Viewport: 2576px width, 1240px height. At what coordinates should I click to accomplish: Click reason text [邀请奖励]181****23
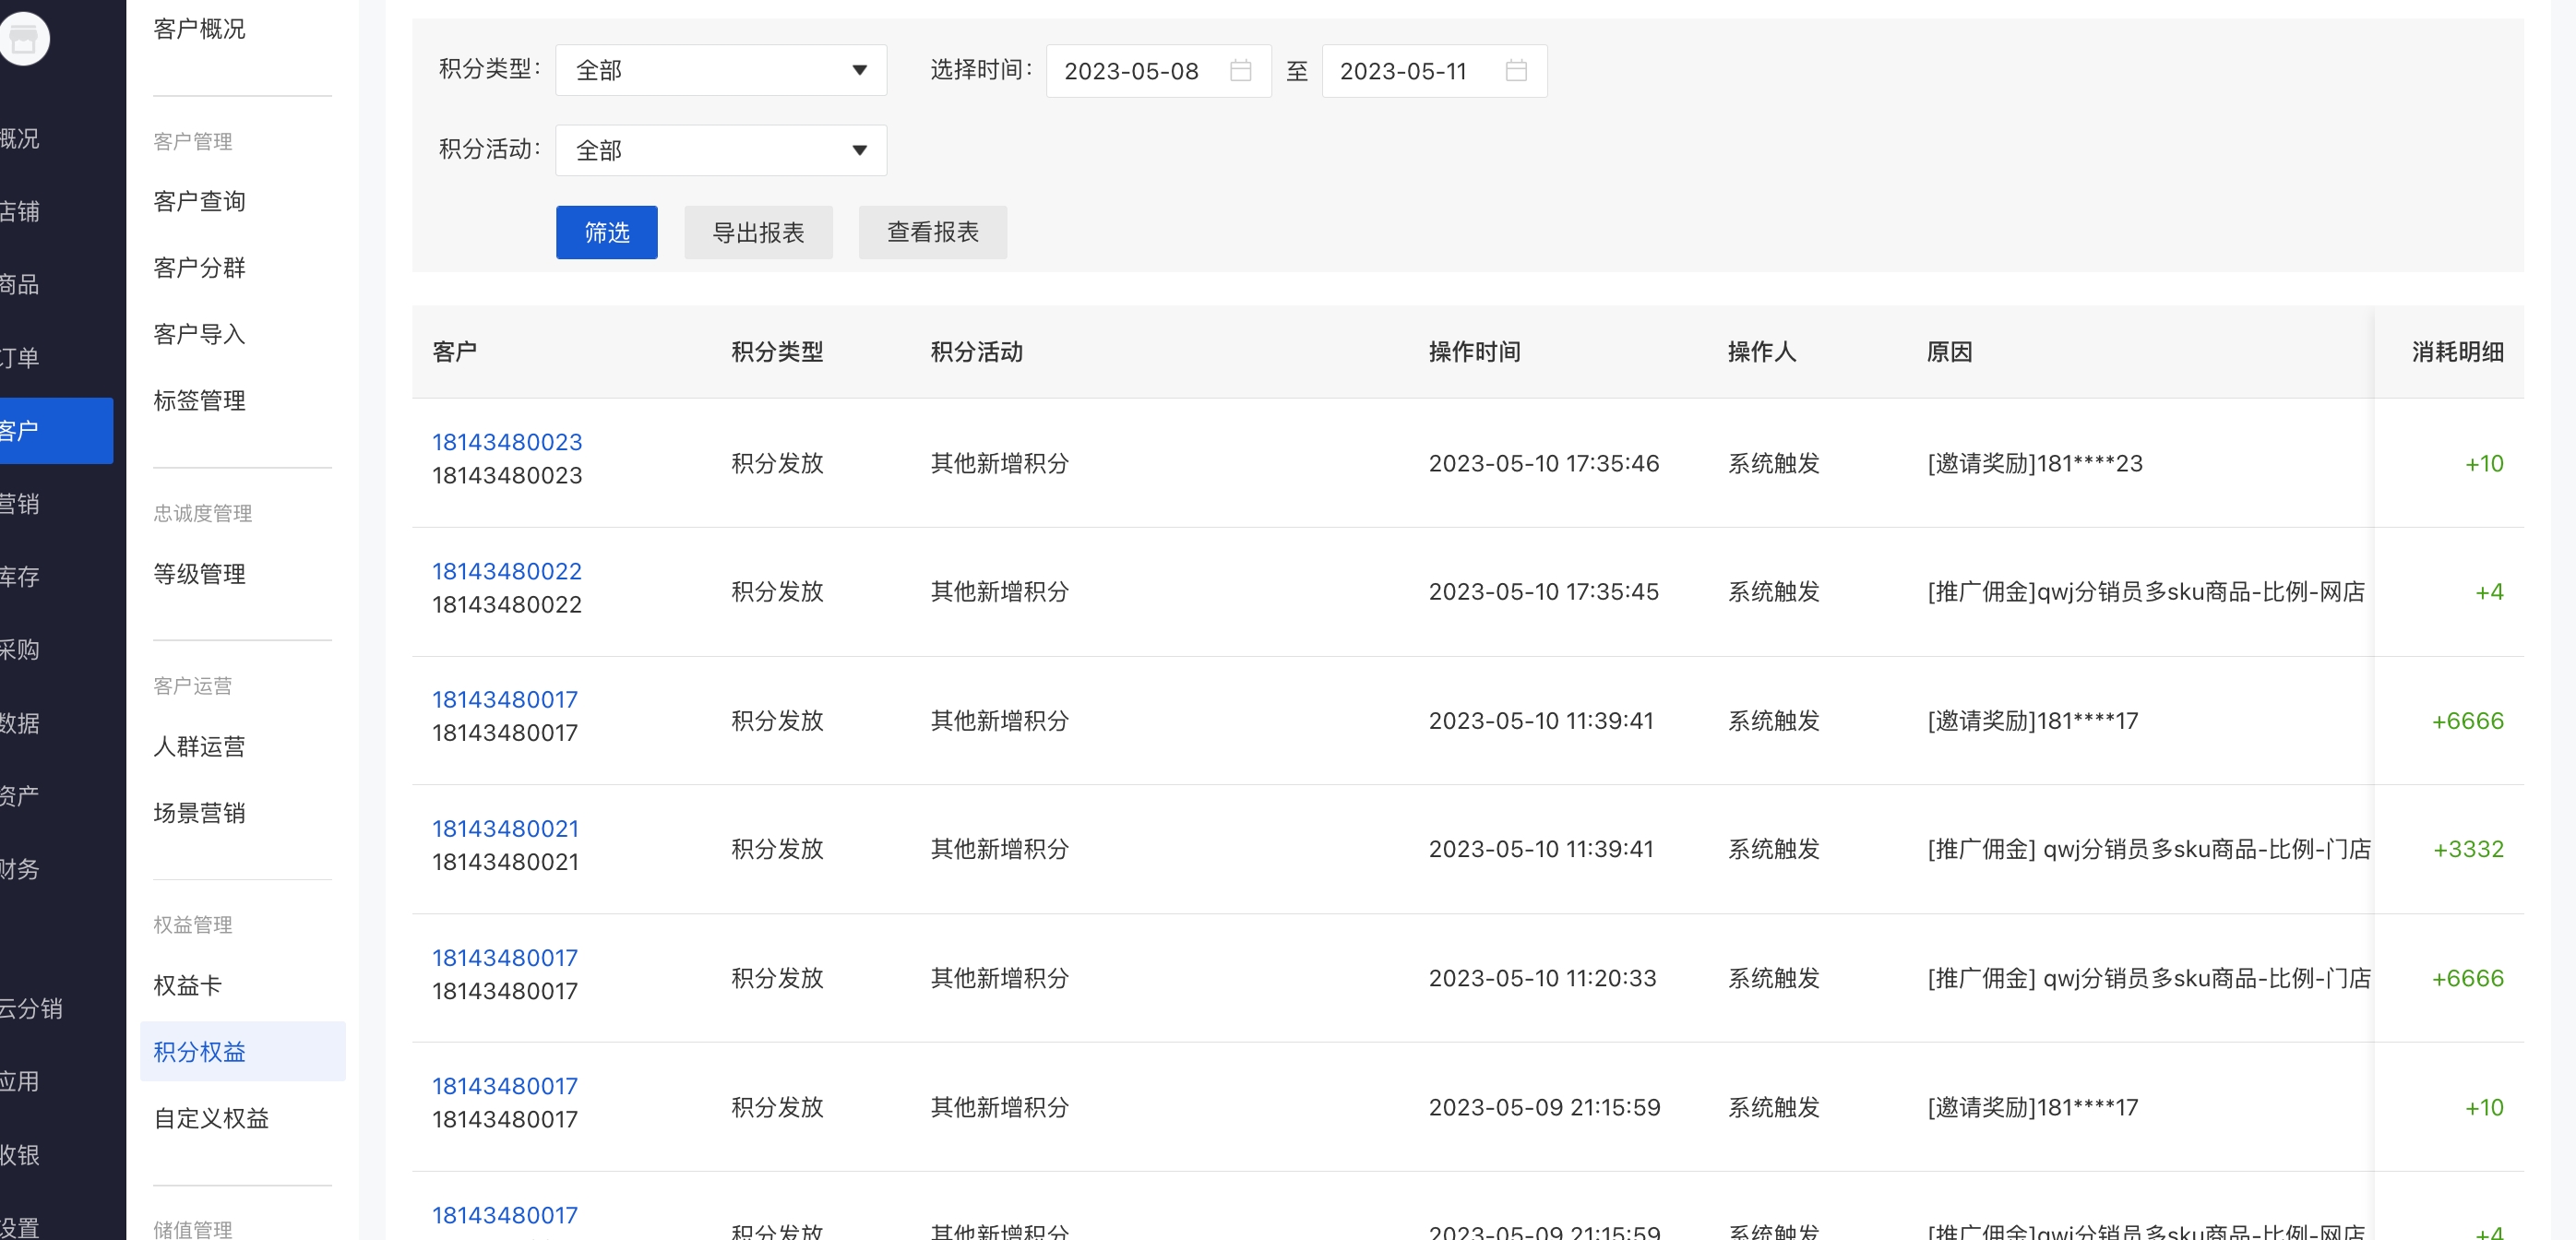click(2035, 463)
